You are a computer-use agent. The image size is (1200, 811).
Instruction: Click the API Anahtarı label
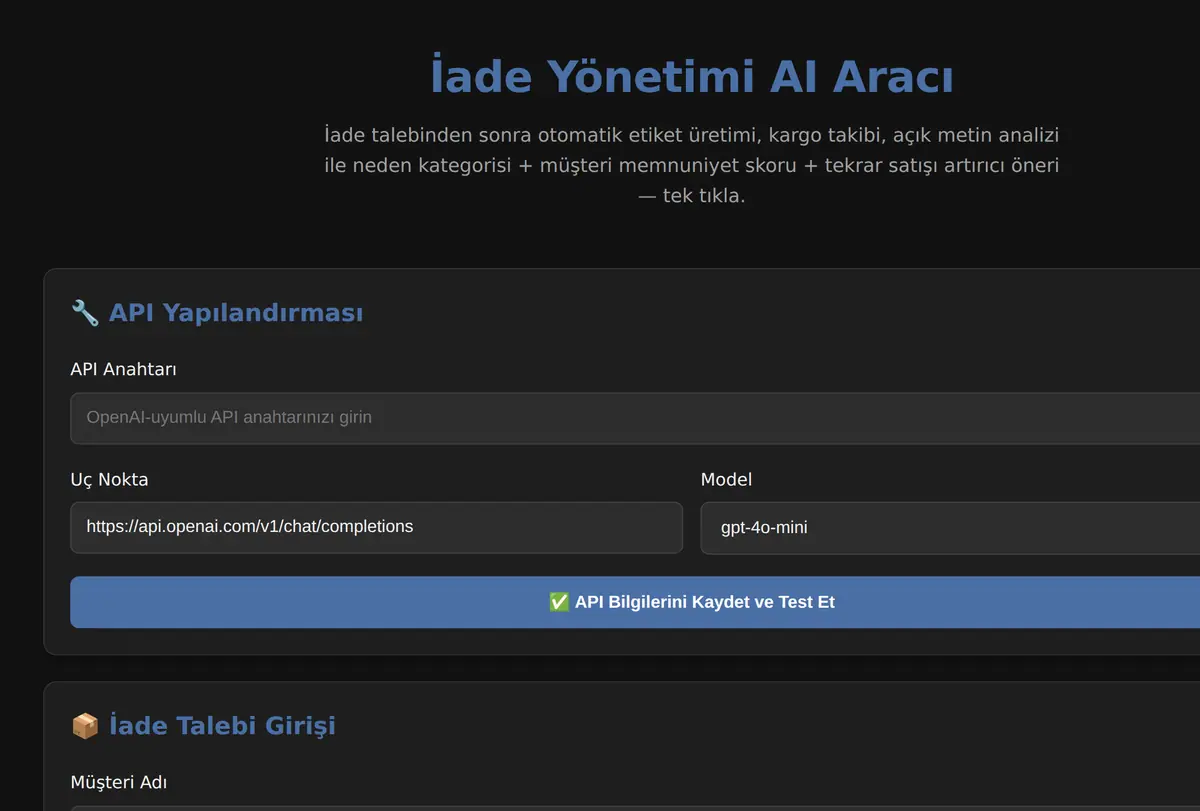(124, 369)
